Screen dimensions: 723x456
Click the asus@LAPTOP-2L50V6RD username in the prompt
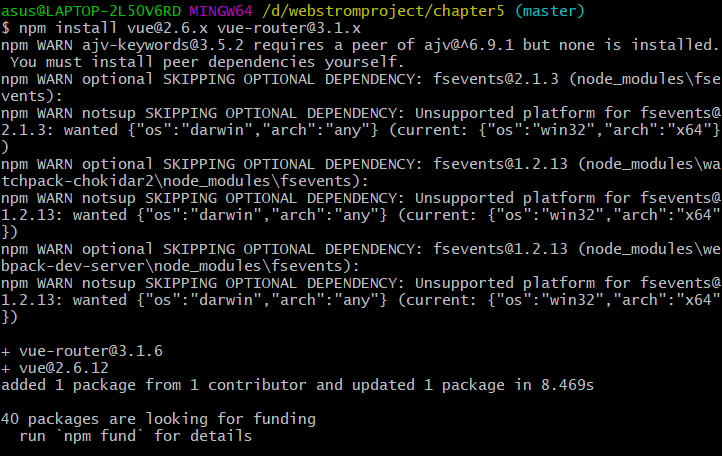pos(89,11)
